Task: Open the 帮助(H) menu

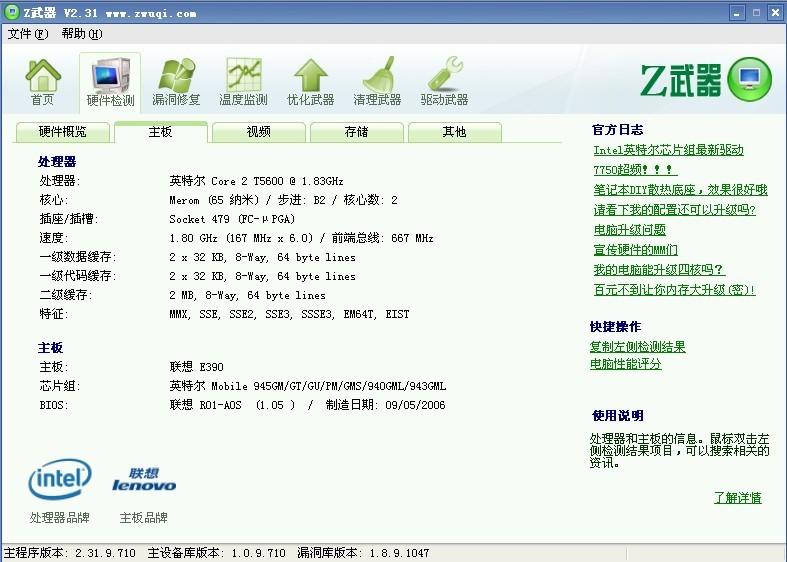Action: click(82, 34)
